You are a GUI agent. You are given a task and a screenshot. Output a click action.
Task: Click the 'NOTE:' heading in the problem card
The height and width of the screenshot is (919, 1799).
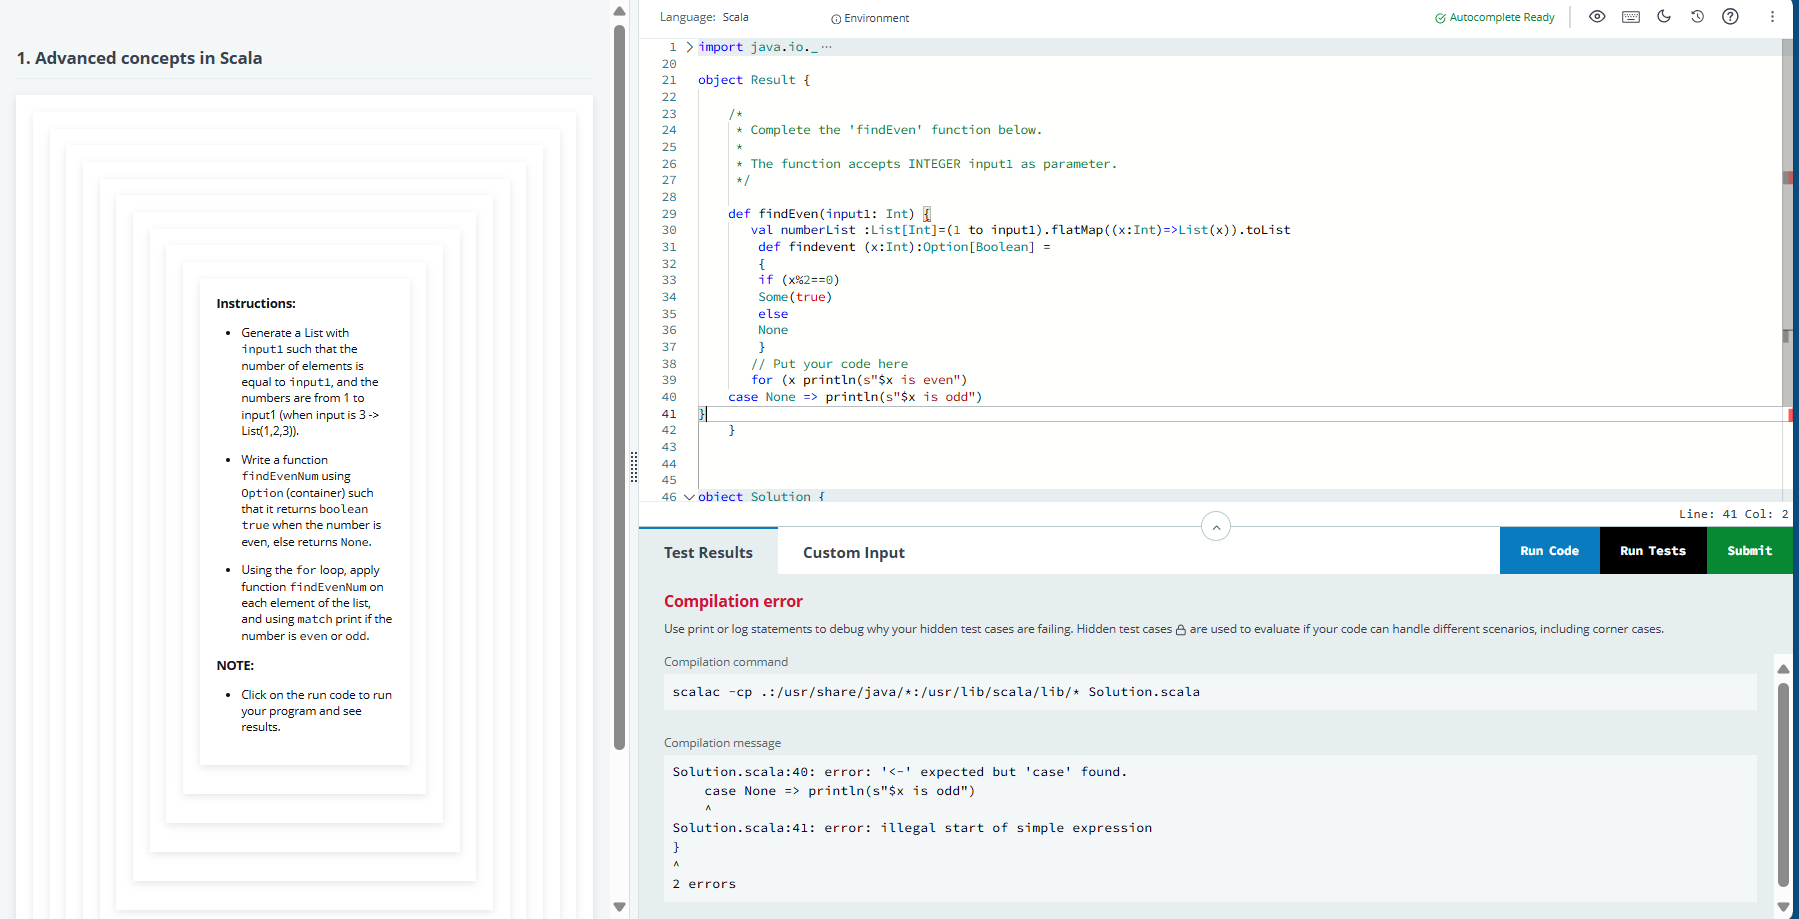tap(235, 665)
